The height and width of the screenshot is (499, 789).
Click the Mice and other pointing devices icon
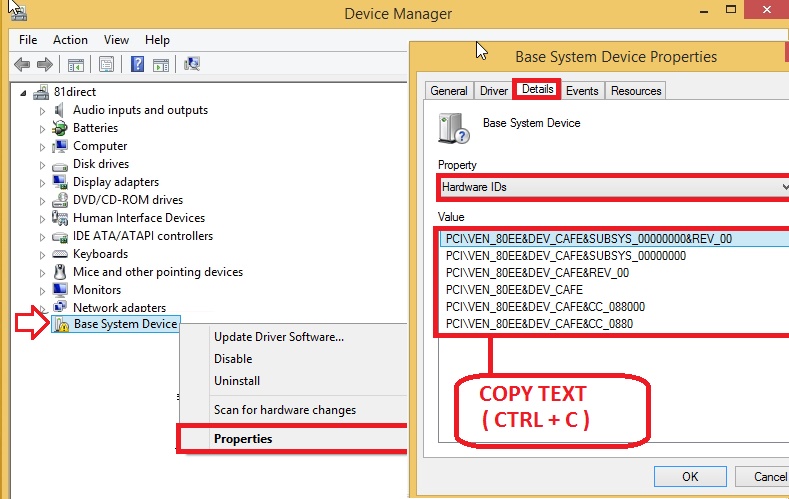60,272
